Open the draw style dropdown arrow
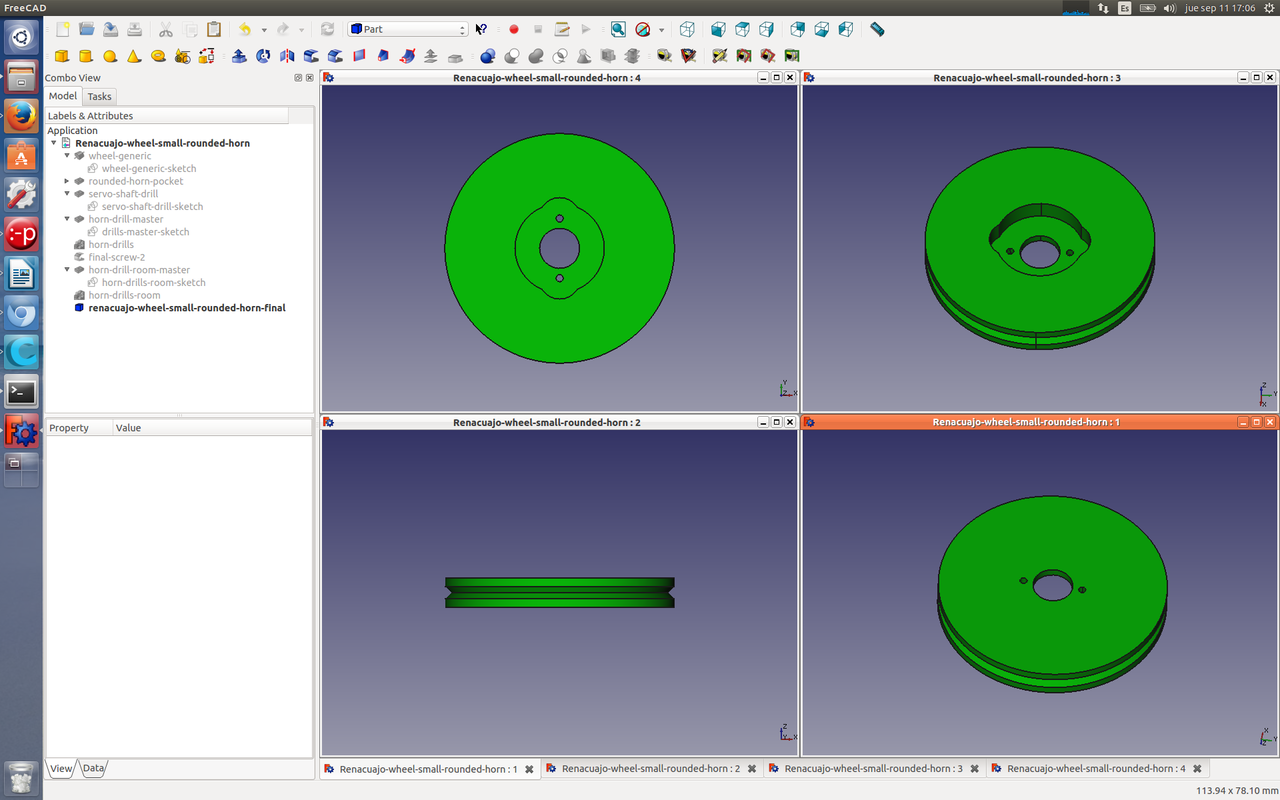1280x800 pixels. (x=661, y=30)
